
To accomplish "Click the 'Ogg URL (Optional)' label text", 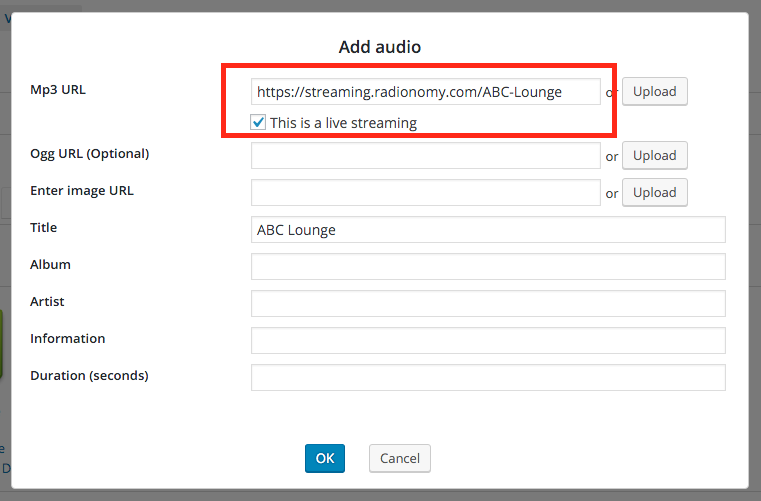I will pos(89,153).
